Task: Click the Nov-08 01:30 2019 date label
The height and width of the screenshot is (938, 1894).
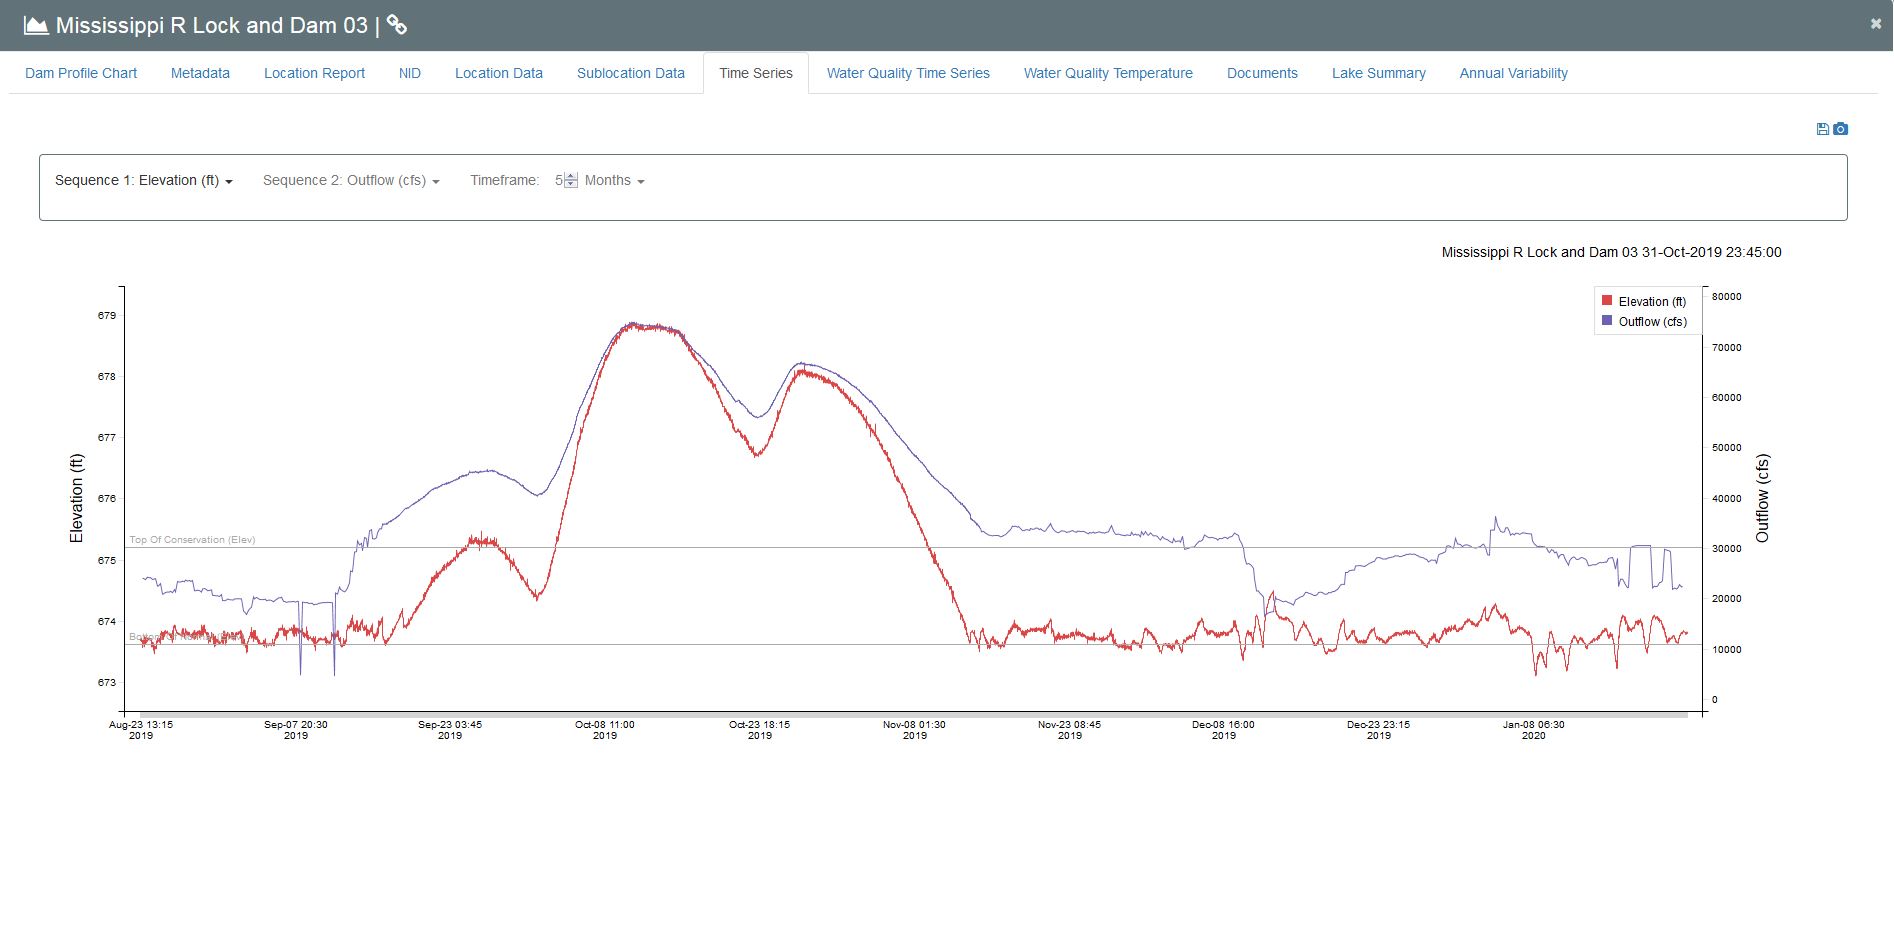Action: click(915, 730)
